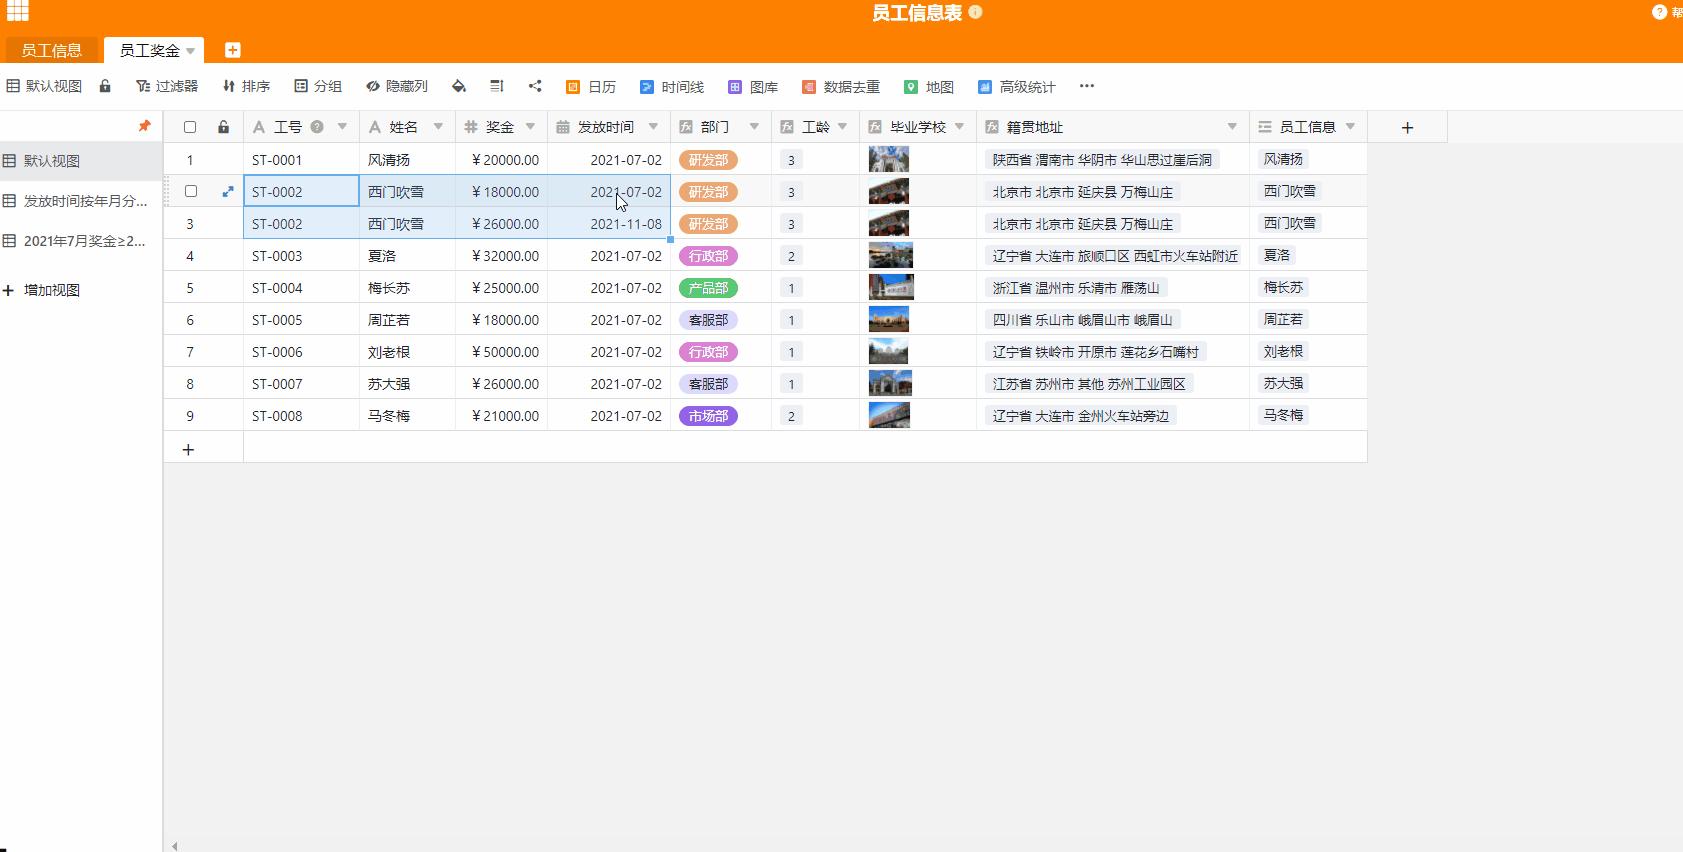Switch to the 员工信息 sheet tab
This screenshot has width=1683, height=852.
(x=52, y=50)
